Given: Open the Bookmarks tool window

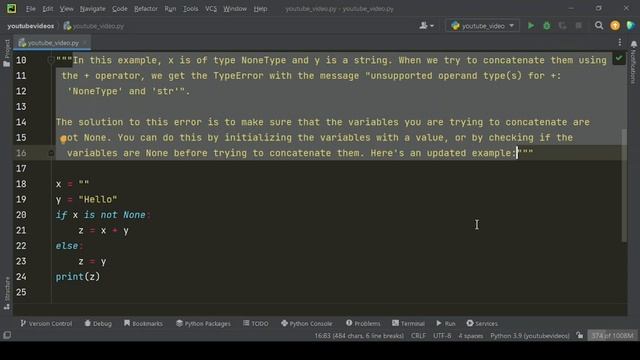Looking at the screenshot, I should [143, 323].
